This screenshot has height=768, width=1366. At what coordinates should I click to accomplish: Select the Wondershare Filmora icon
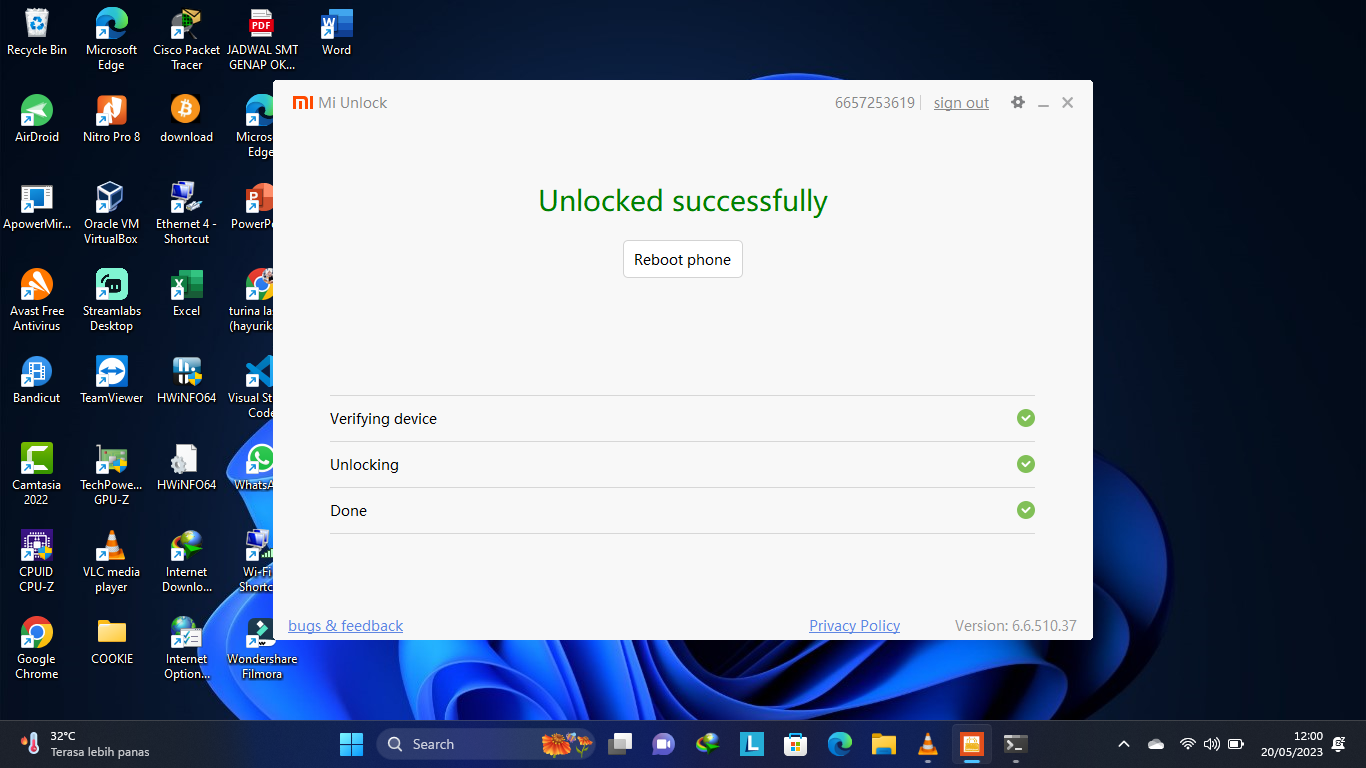261,648
